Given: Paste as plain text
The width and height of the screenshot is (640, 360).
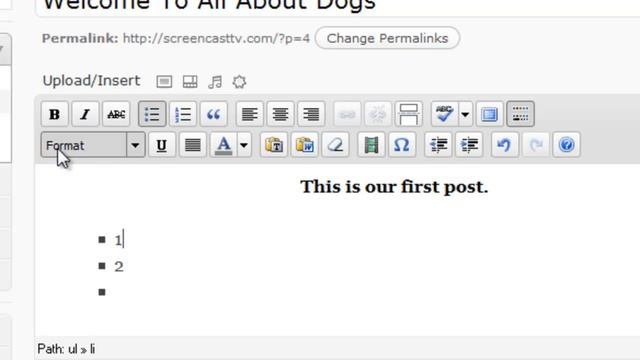Looking at the screenshot, I should coord(273,145).
